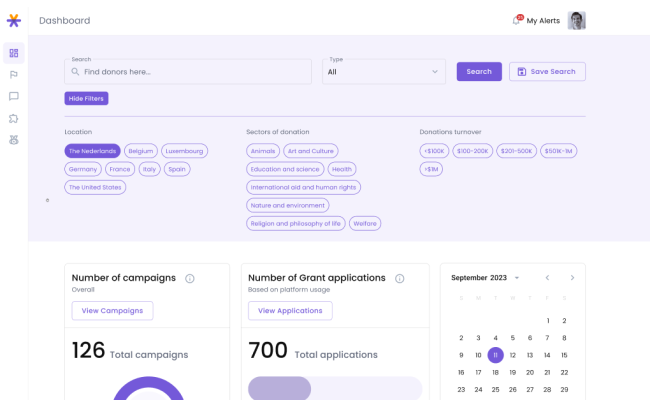This screenshot has height=400, width=650.
Task: Click info icon beside Number of Grant applications
Action: [x=400, y=279]
